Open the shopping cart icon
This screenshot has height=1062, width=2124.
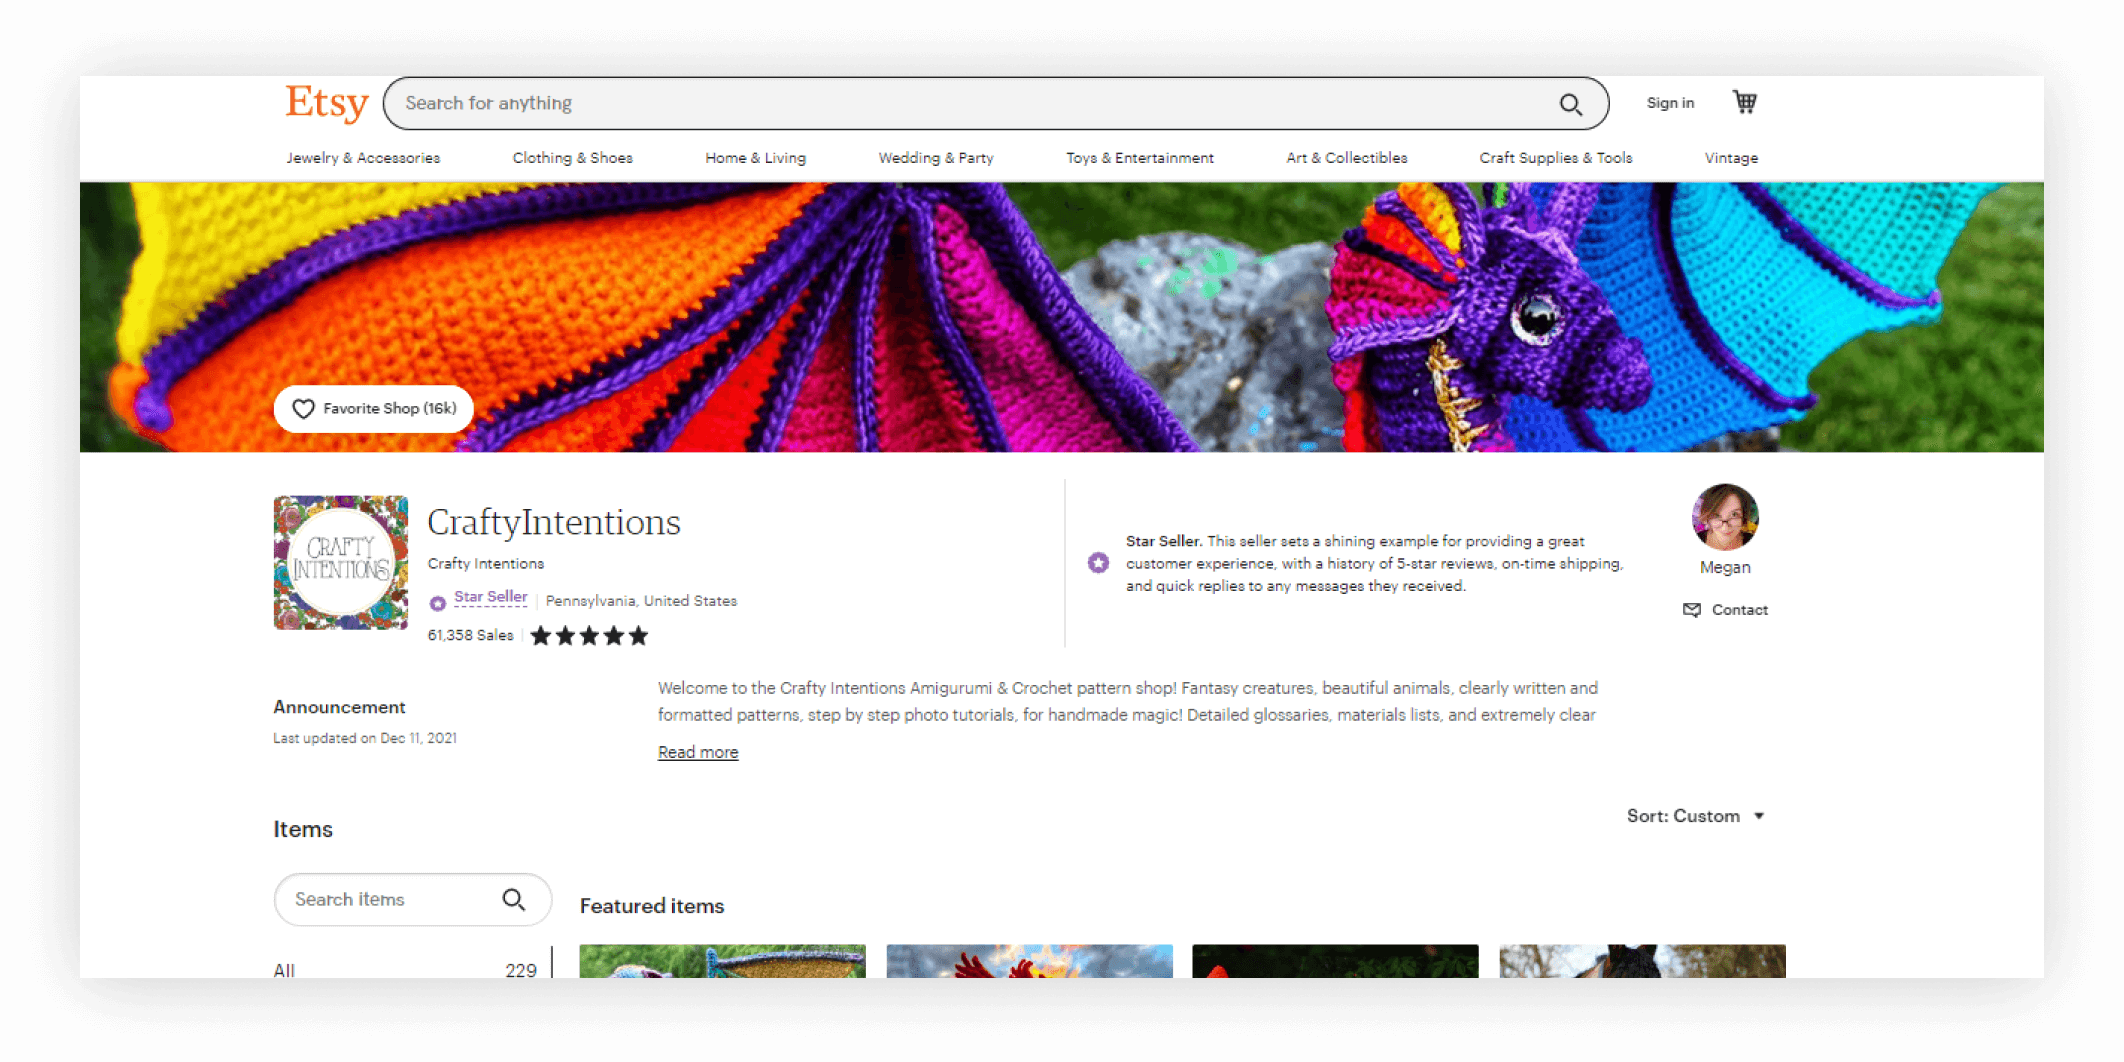(x=1745, y=102)
